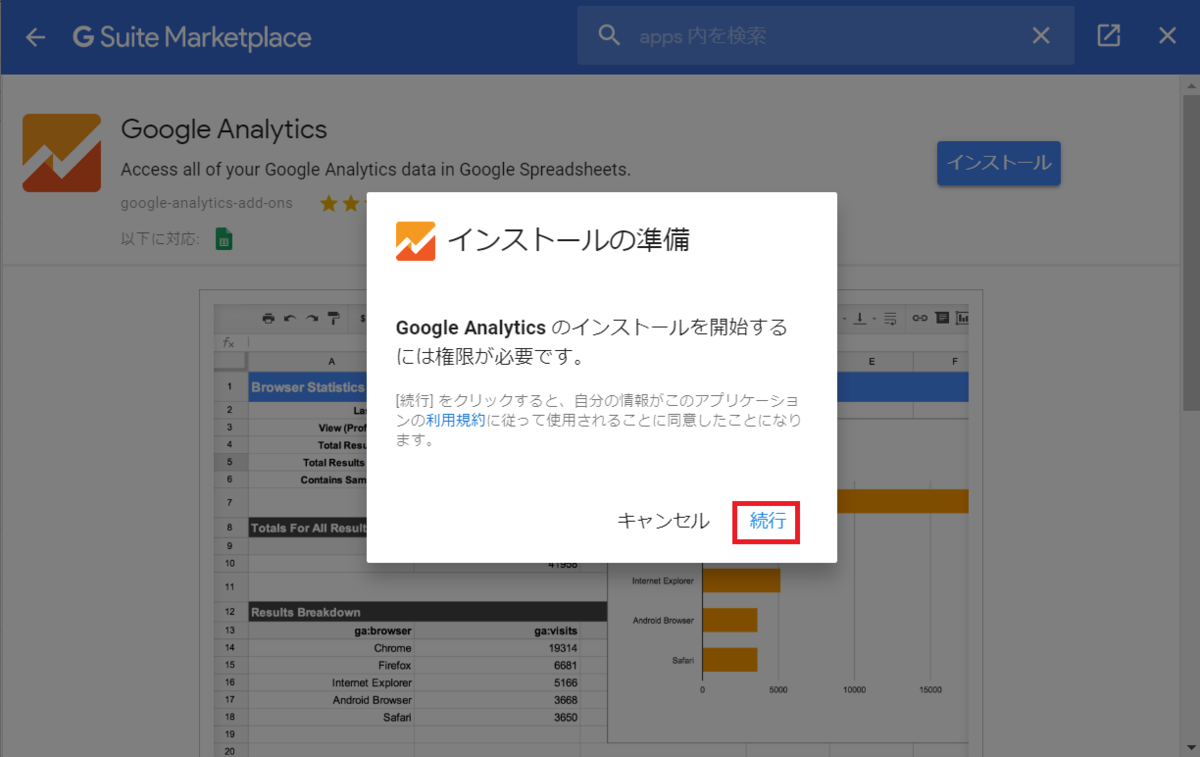Open Marketplace in a new window icon
Screen dimensions: 1200x757
(1108, 36)
